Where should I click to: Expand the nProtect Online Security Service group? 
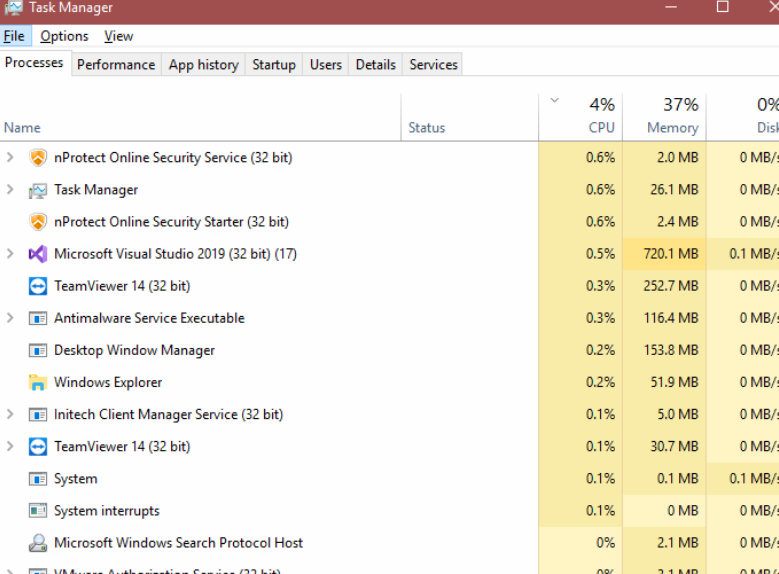(x=10, y=158)
